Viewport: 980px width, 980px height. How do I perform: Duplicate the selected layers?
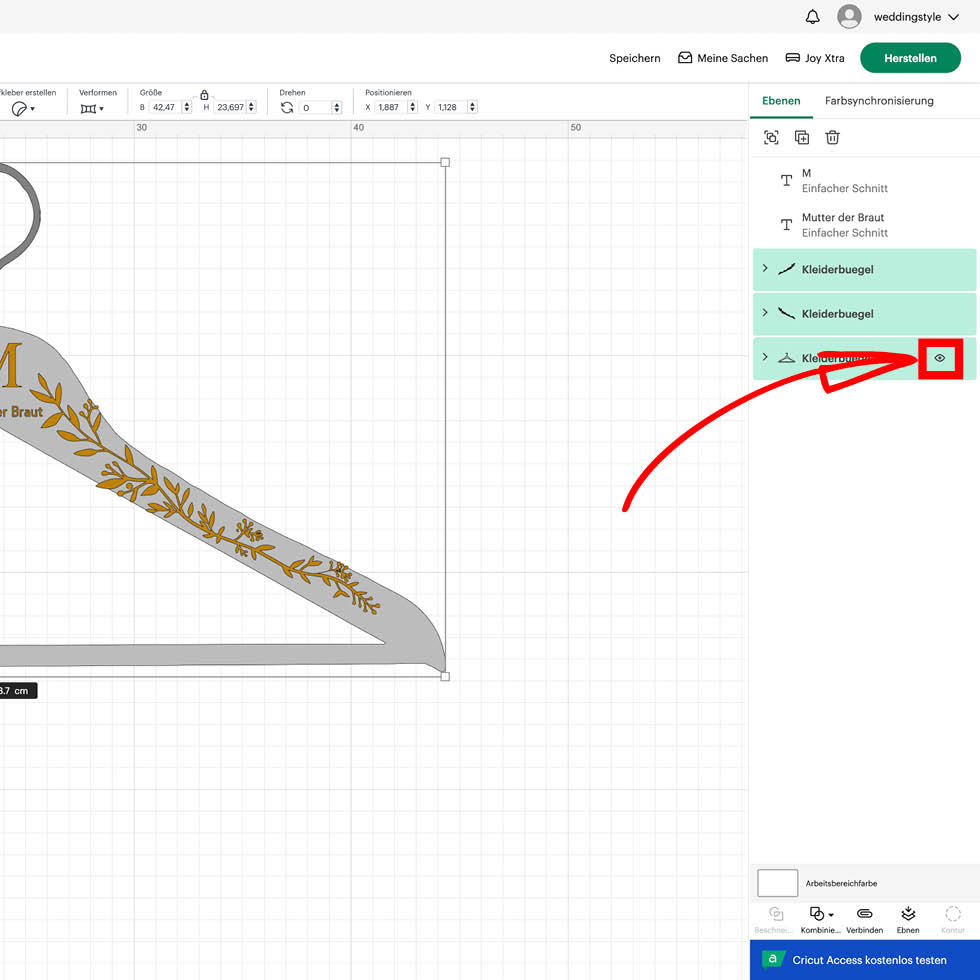click(x=802, y=138)
